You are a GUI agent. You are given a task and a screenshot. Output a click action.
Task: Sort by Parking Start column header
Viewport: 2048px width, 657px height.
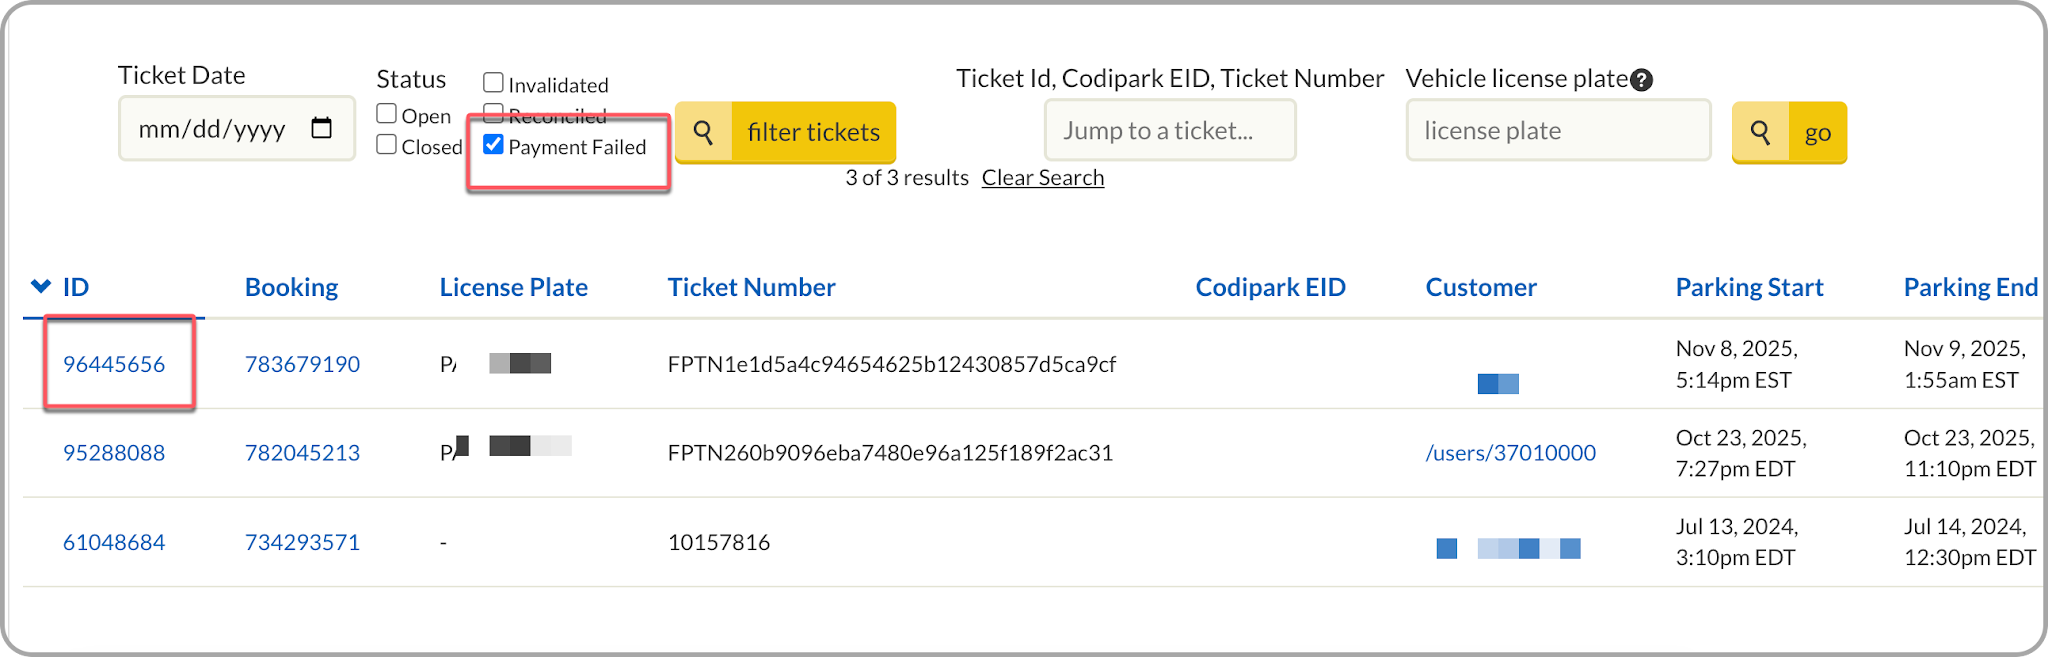tap(1749, 287)
